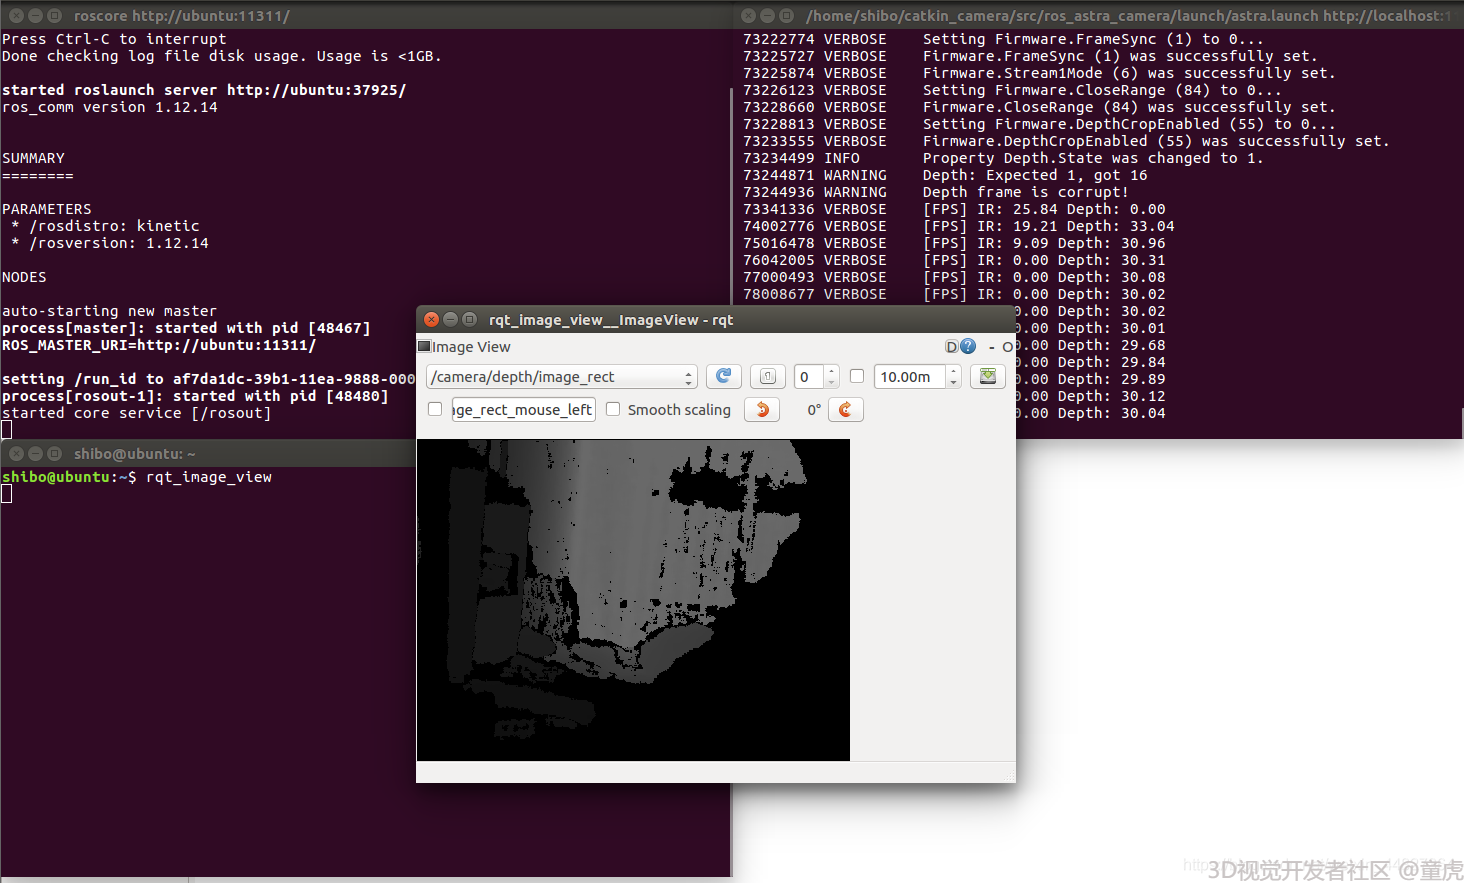This screenshot has width=1464, height=883.
Task: Open the blue question mark help icon
Action: (x=968, y=346)
